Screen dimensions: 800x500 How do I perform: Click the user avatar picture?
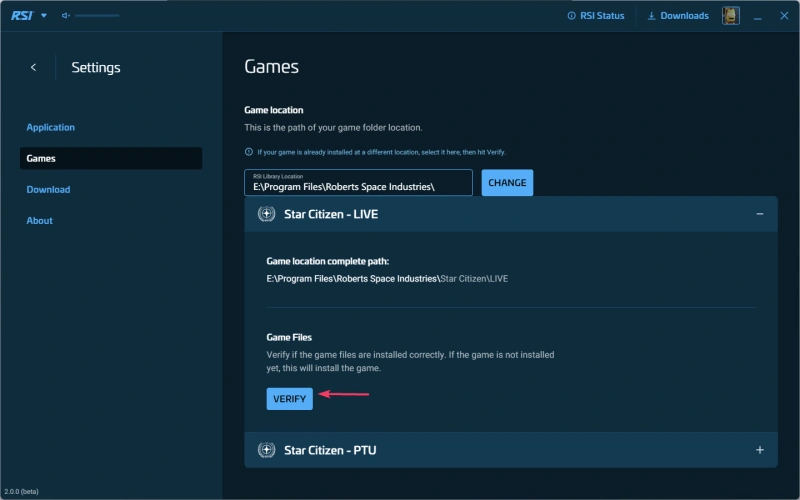(731, 16)
